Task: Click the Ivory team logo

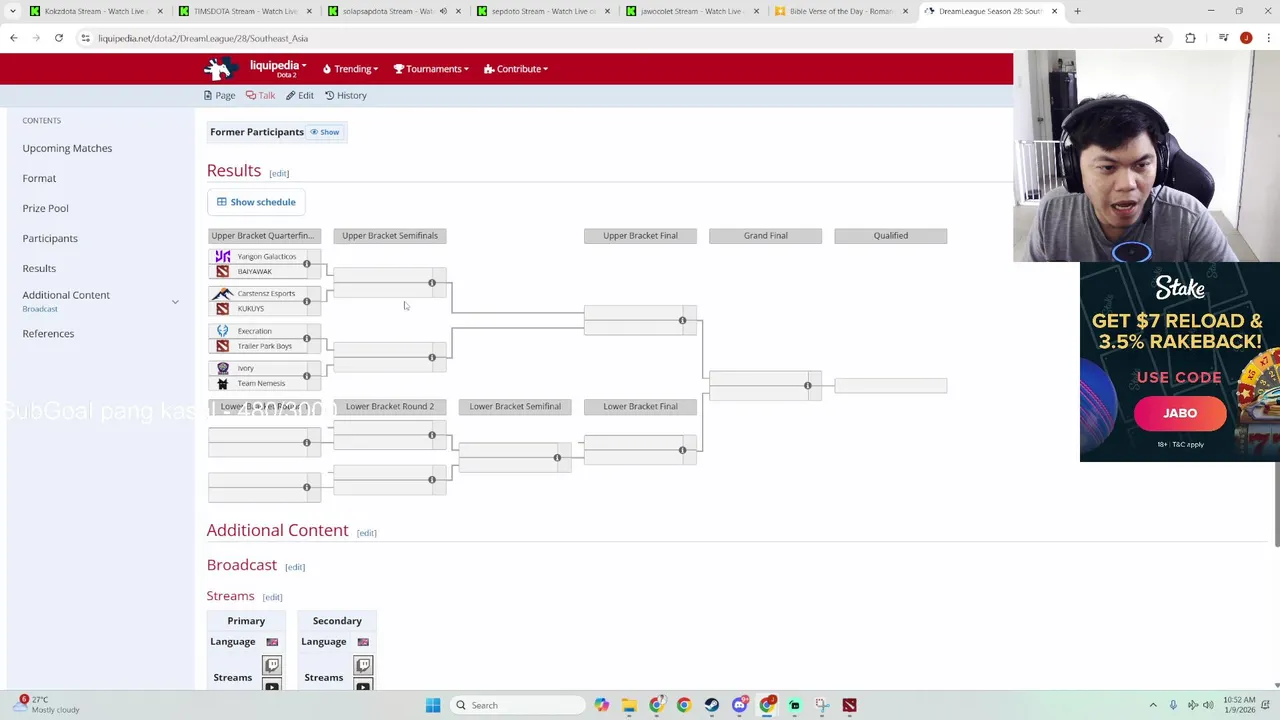Action: (x=222, y=368)
